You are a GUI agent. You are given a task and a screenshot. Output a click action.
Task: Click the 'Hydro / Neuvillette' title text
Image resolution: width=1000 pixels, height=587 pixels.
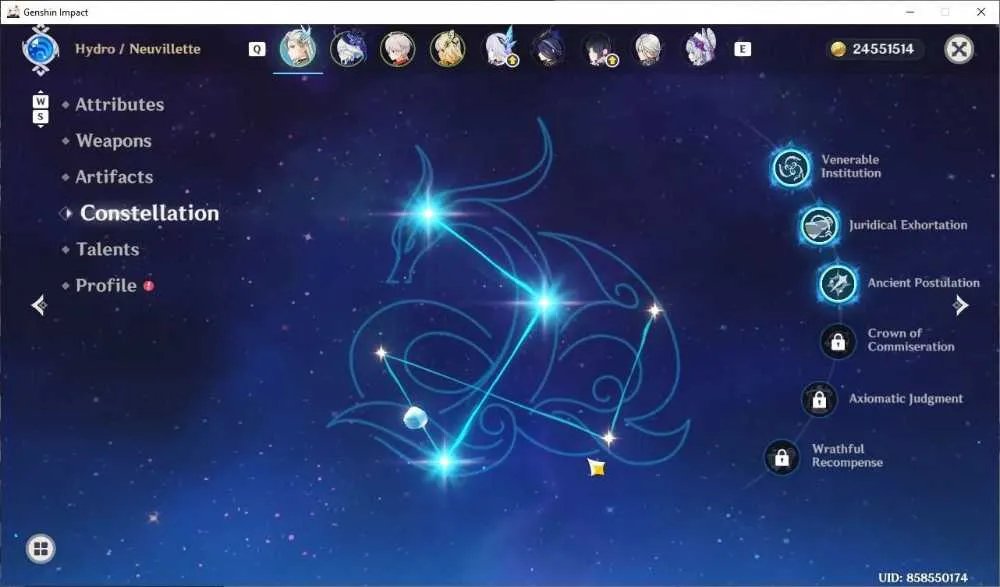click(138, 49)
